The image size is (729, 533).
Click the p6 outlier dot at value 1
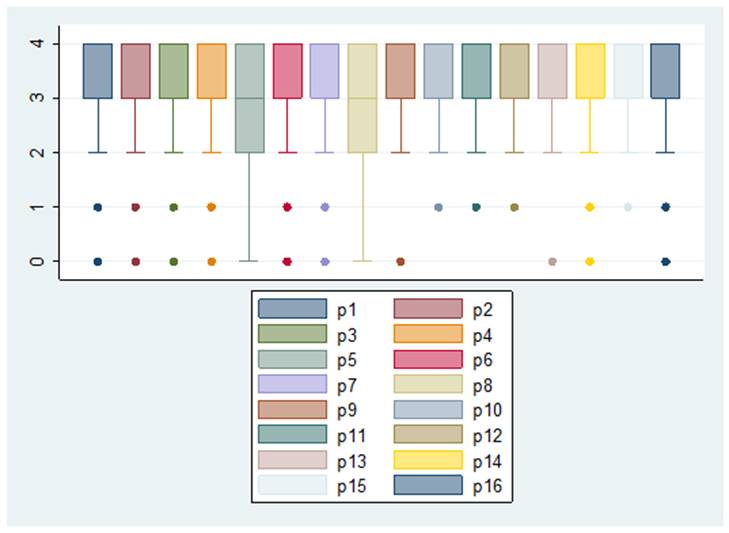pos(287,207)
